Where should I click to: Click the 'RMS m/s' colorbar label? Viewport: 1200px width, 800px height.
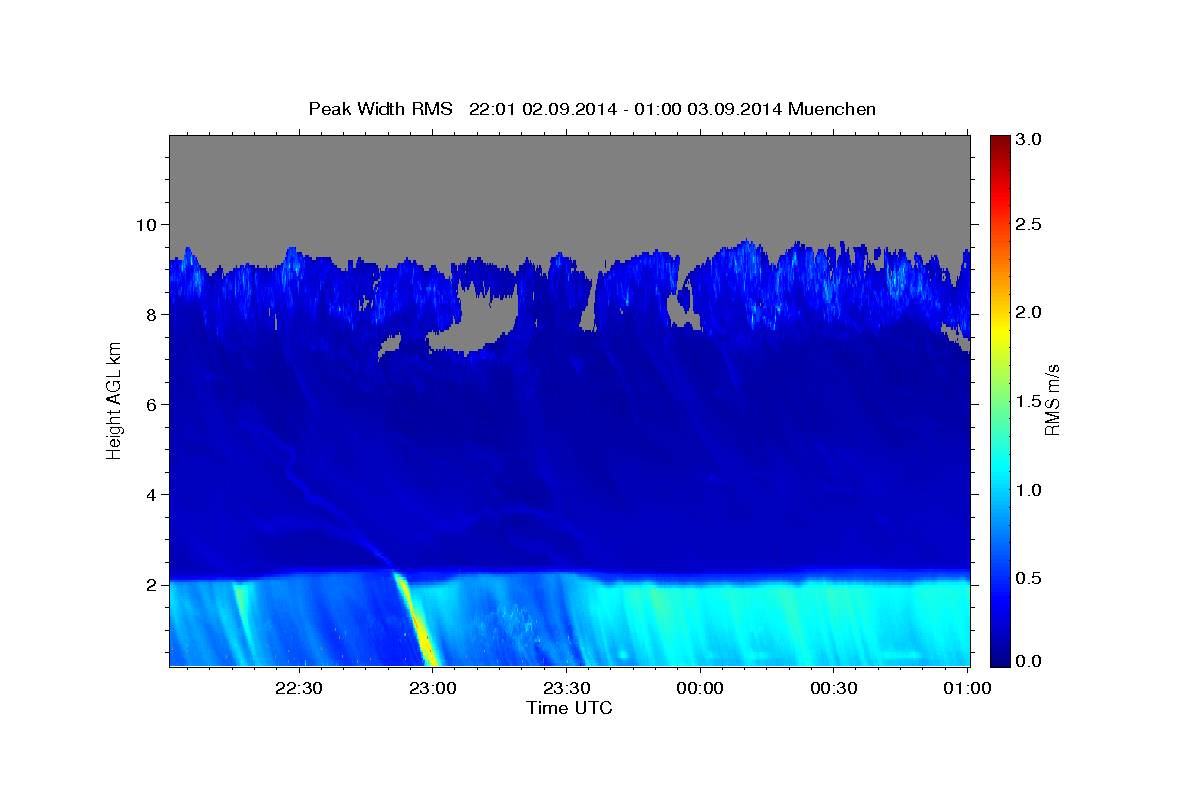1052,400
